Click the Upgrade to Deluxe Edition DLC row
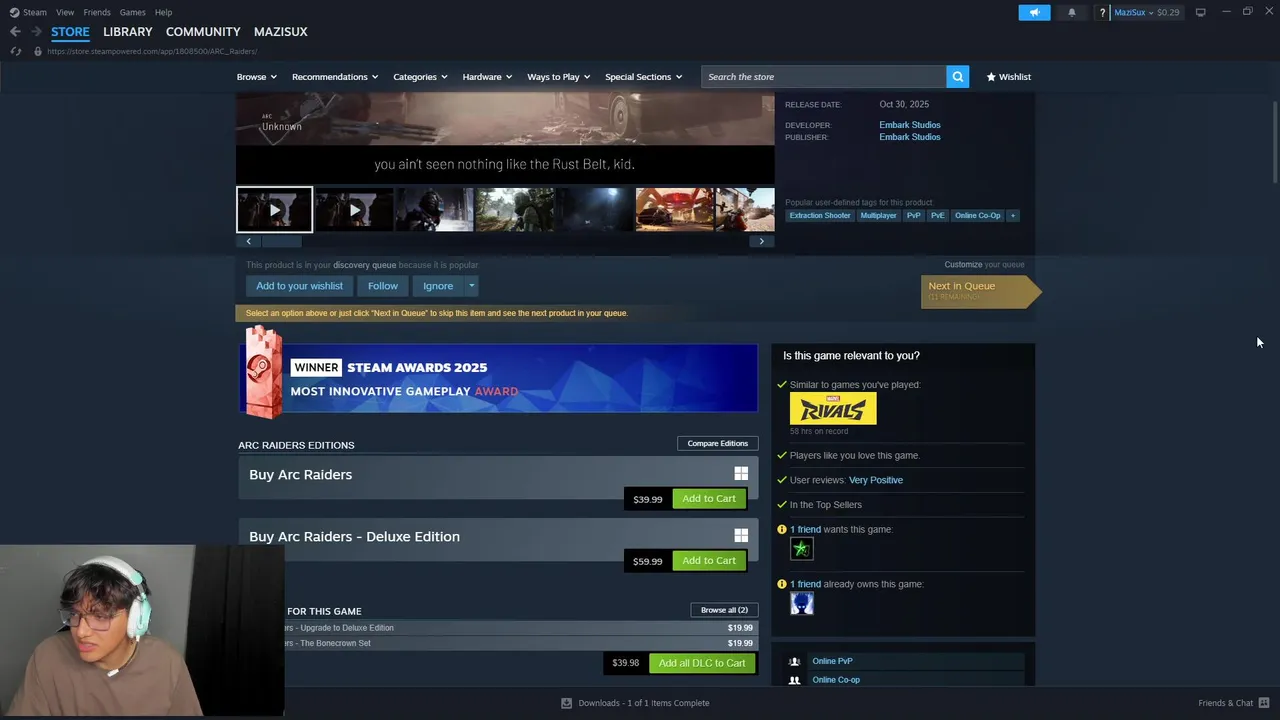 point(498,628)
